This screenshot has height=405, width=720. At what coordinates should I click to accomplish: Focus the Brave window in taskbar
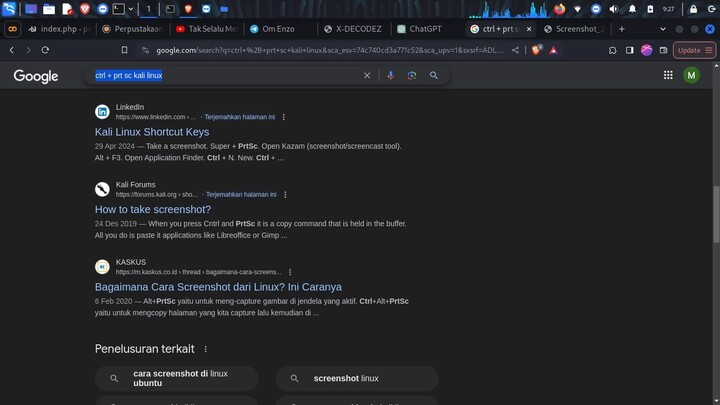[188, 9]
